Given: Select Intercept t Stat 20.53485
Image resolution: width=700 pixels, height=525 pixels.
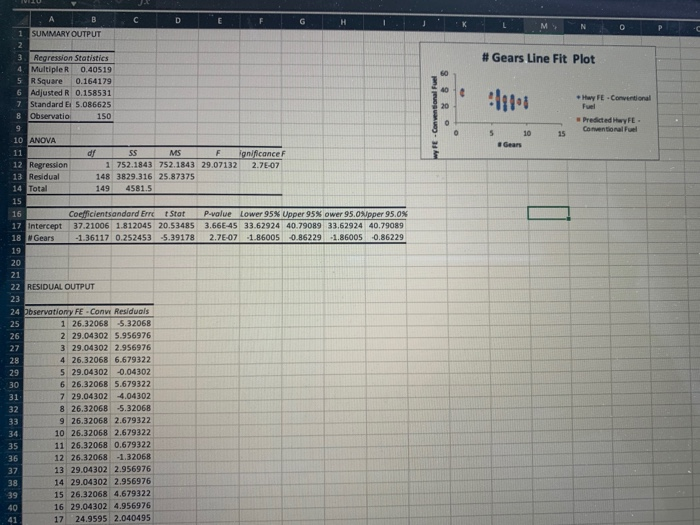Looking at the screenshot, I should [x=176, y=226].
